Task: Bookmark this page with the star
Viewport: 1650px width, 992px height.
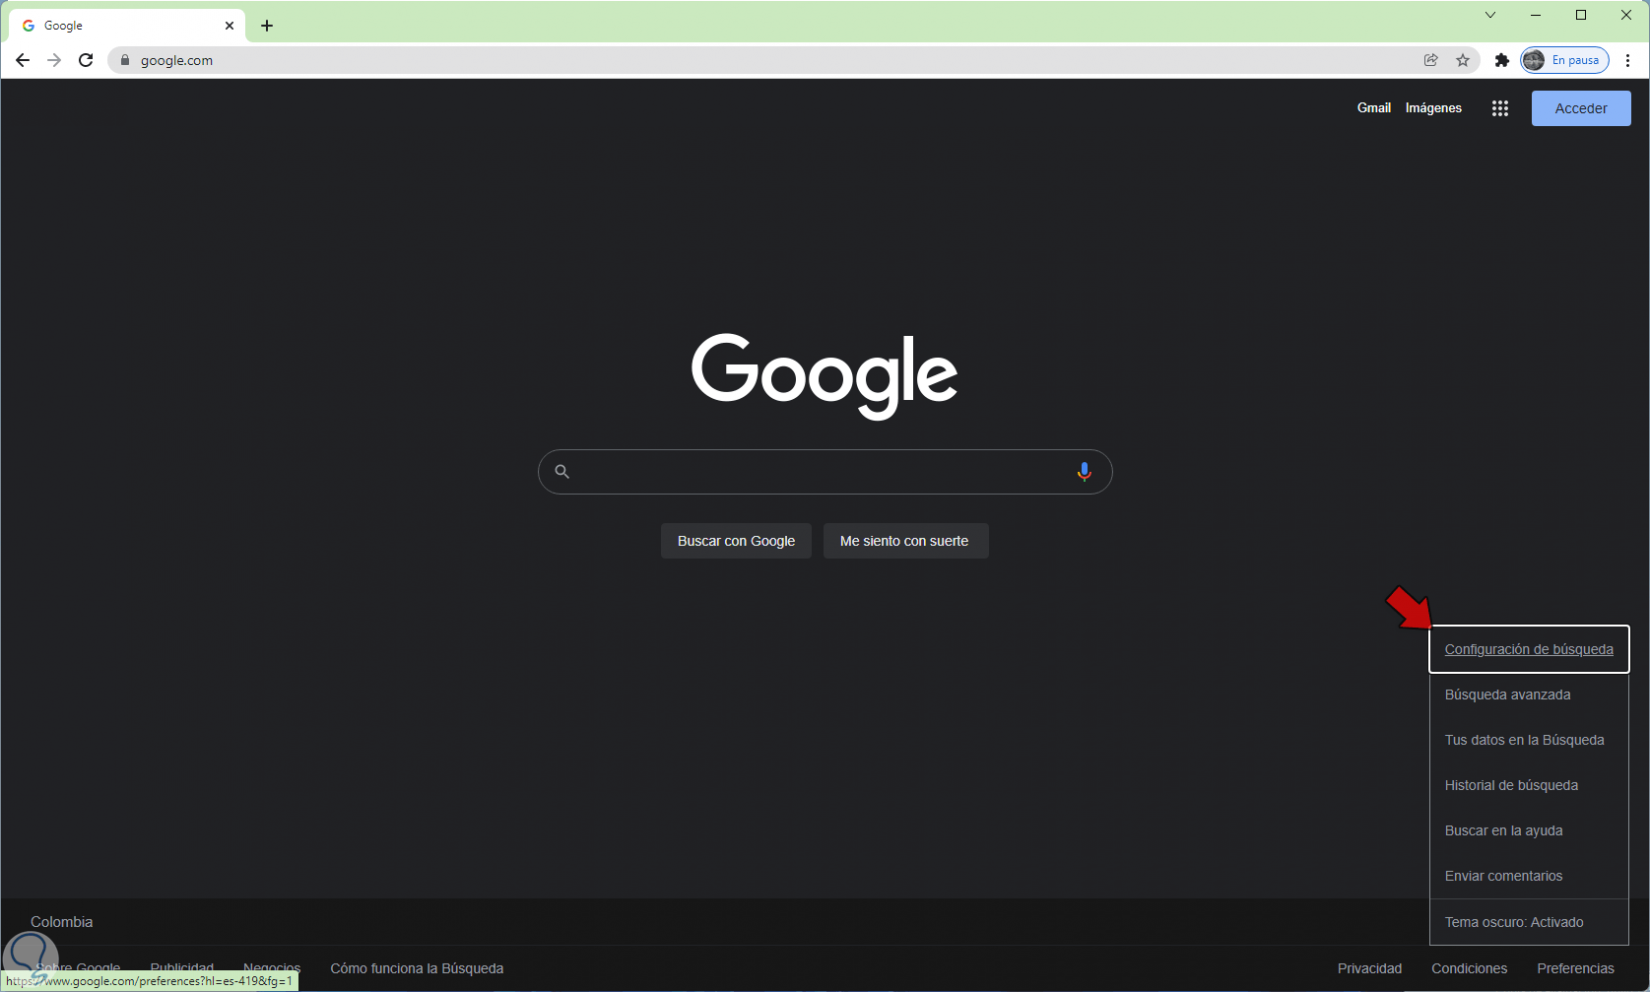Action: 1464,60
